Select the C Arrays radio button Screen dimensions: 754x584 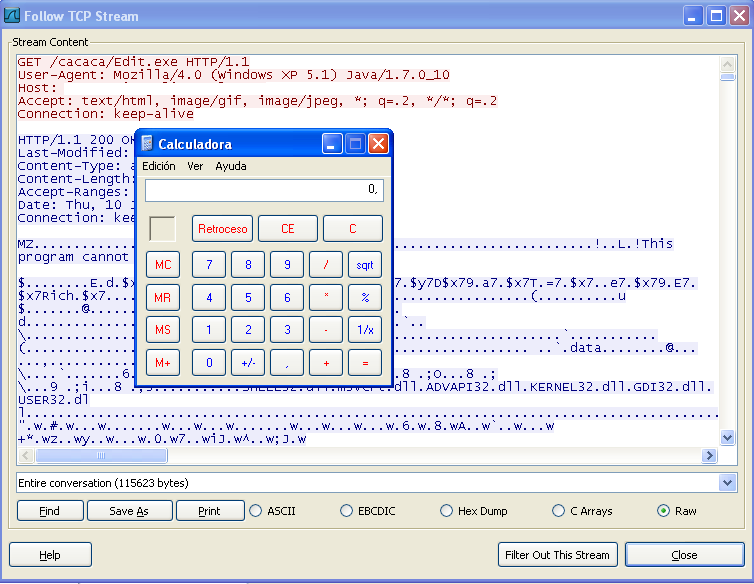point(558,511)
